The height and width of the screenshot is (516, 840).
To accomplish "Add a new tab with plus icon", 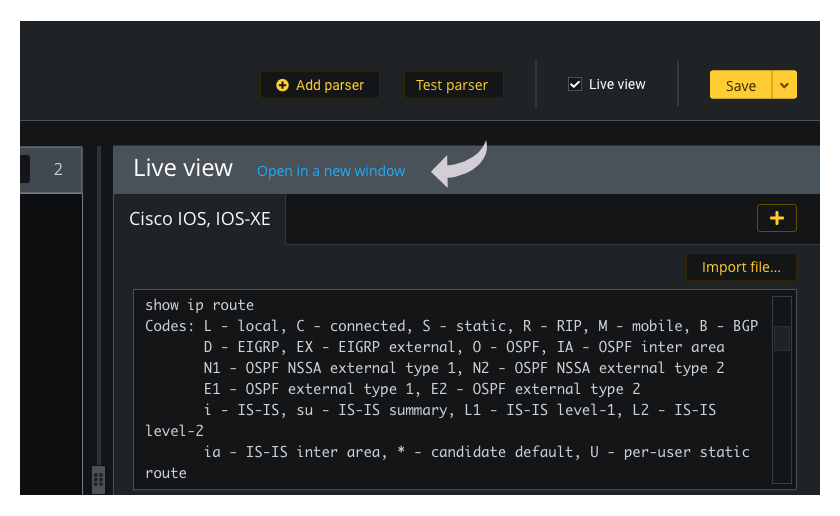I will click(x=777, y=218).
